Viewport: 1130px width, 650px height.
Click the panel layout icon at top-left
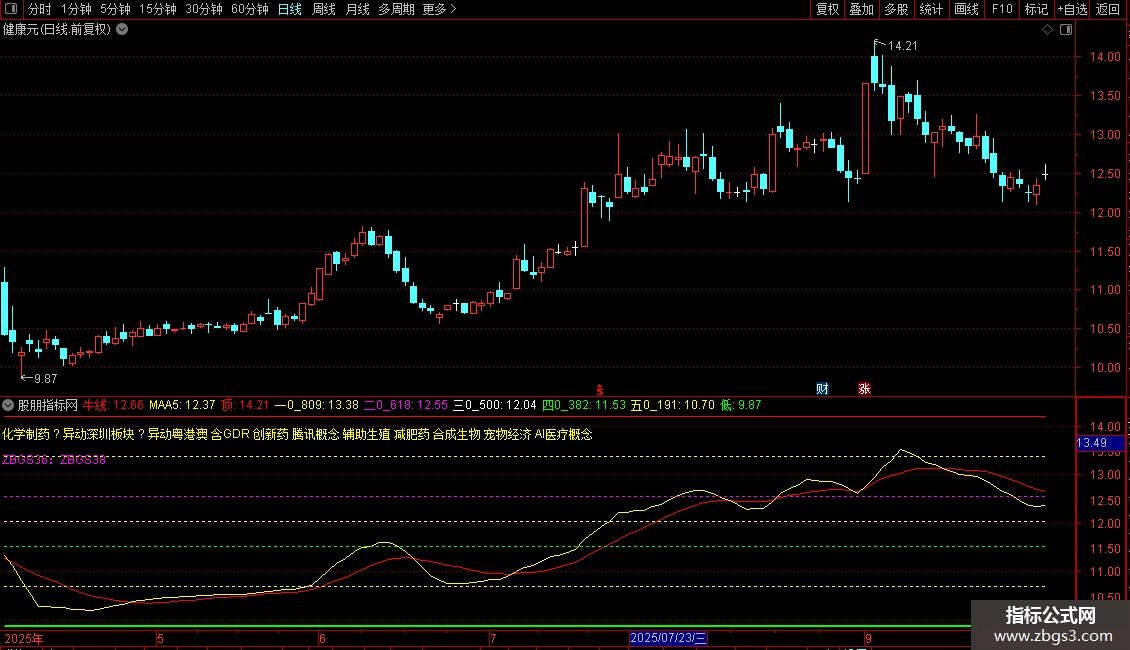[10, 9]
